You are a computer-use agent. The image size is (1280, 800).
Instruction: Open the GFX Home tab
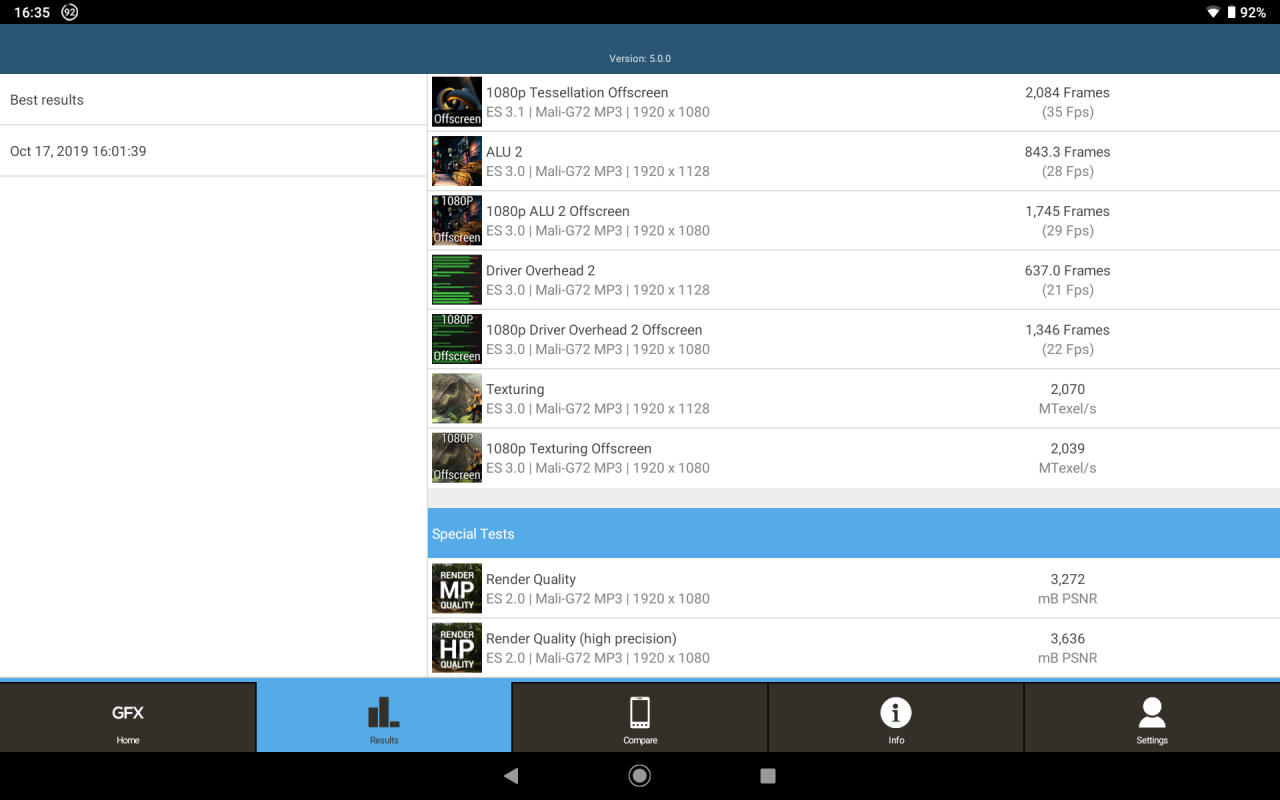click(x=128, y=717)
